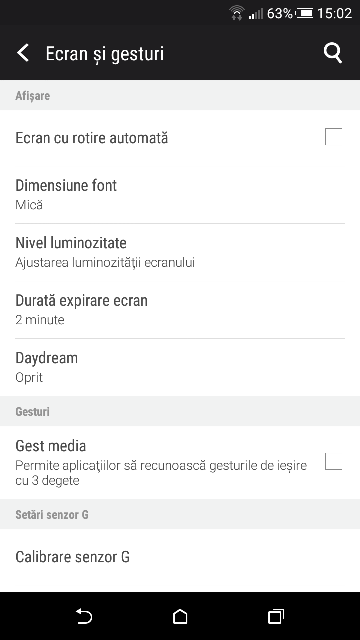Tap the 15:02 clock in status bar
360x640 pixels.
[334, 13]
